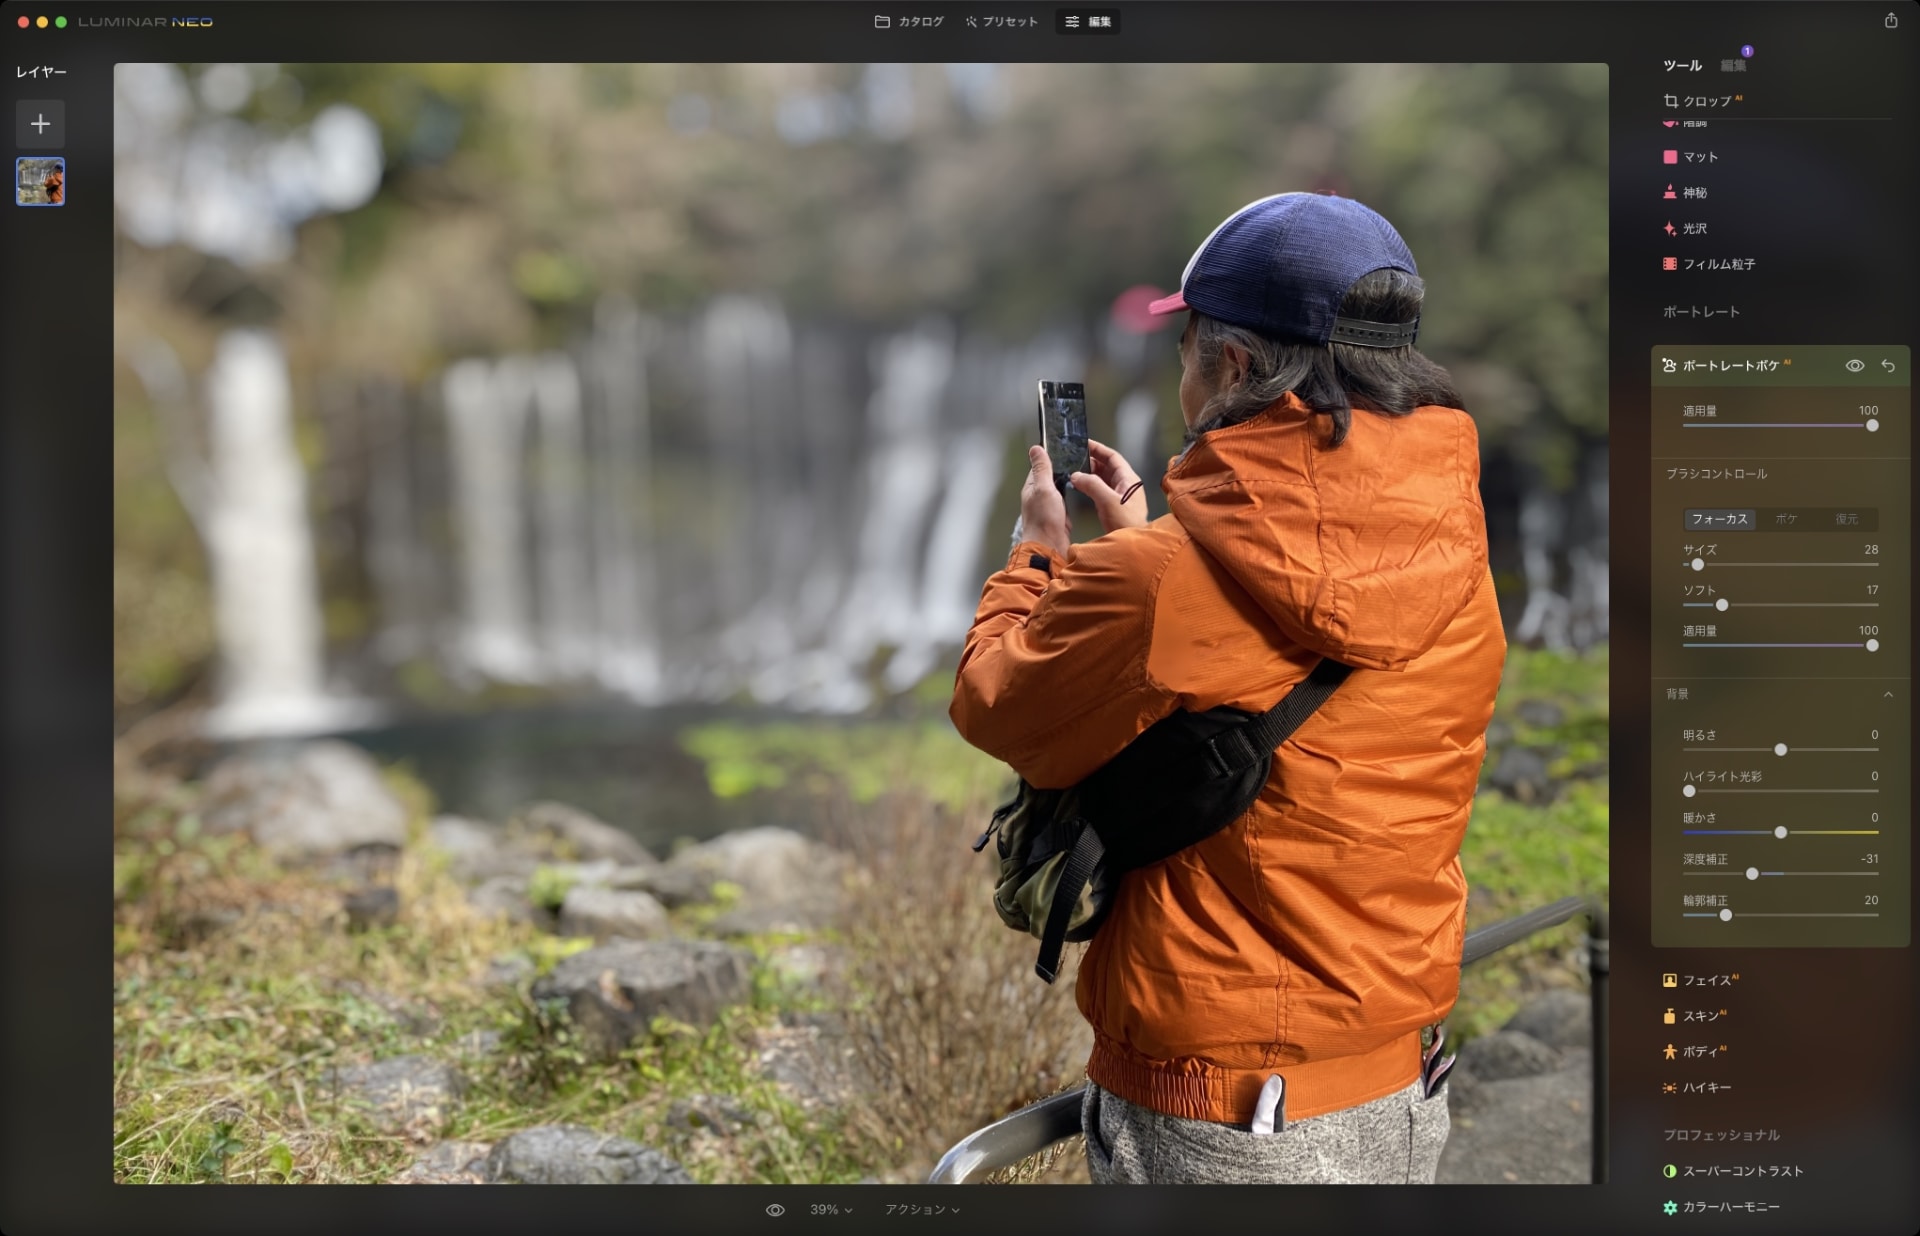Open the Matte (マット) tool
Screen dimensions: 1920x1236
pyautogui.click(x=1699, y=157)
